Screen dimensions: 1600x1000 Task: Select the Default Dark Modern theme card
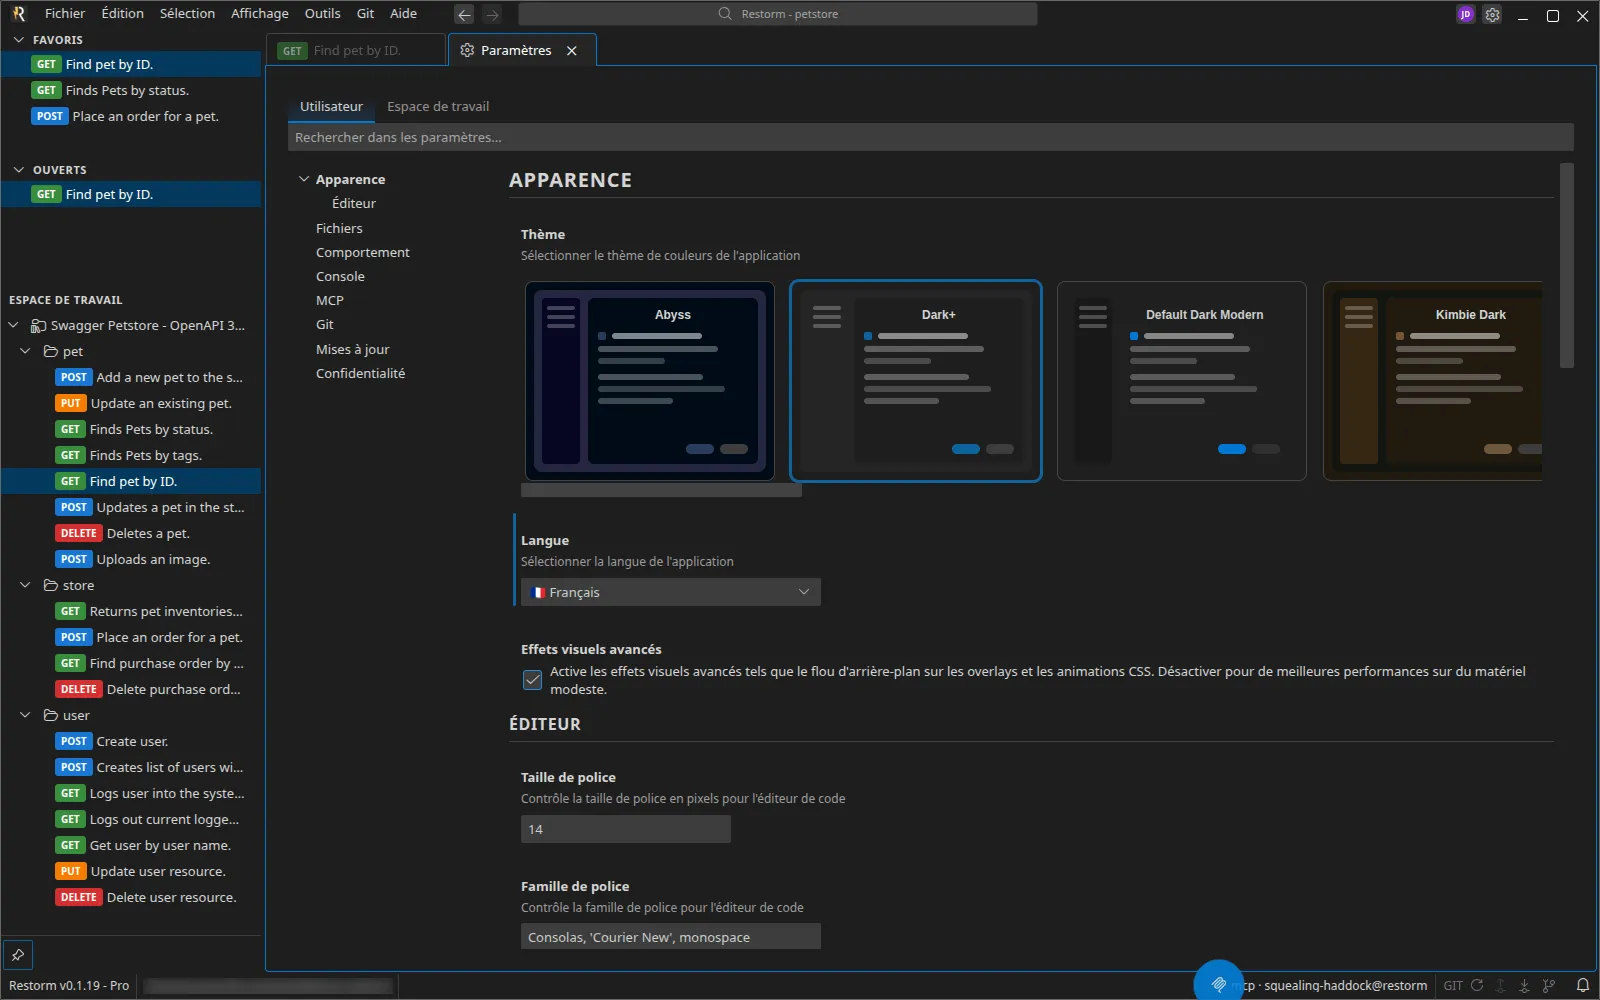coord(1181,381)
